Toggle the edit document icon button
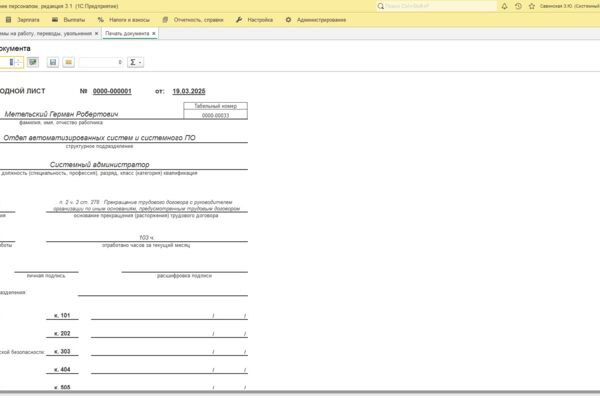This screenshot has width=600, height=400. pos(33,62)
